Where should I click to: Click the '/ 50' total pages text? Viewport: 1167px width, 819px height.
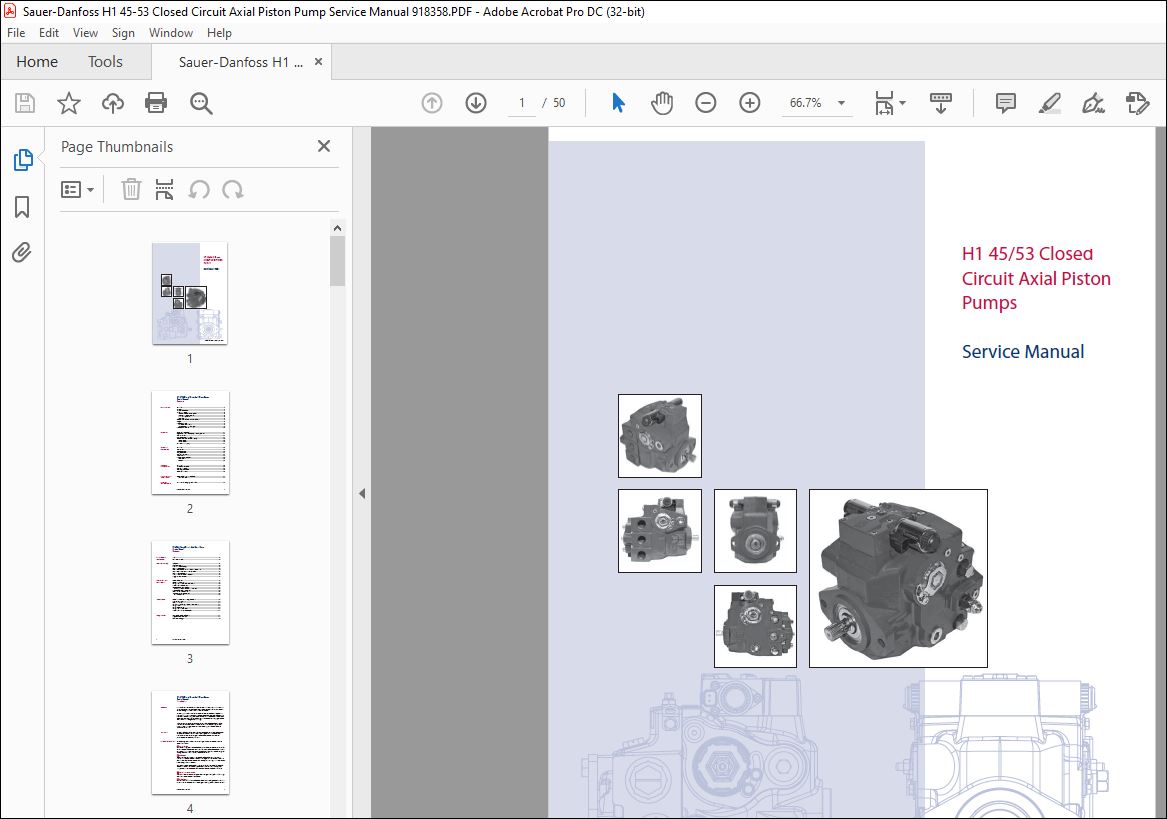554,103
